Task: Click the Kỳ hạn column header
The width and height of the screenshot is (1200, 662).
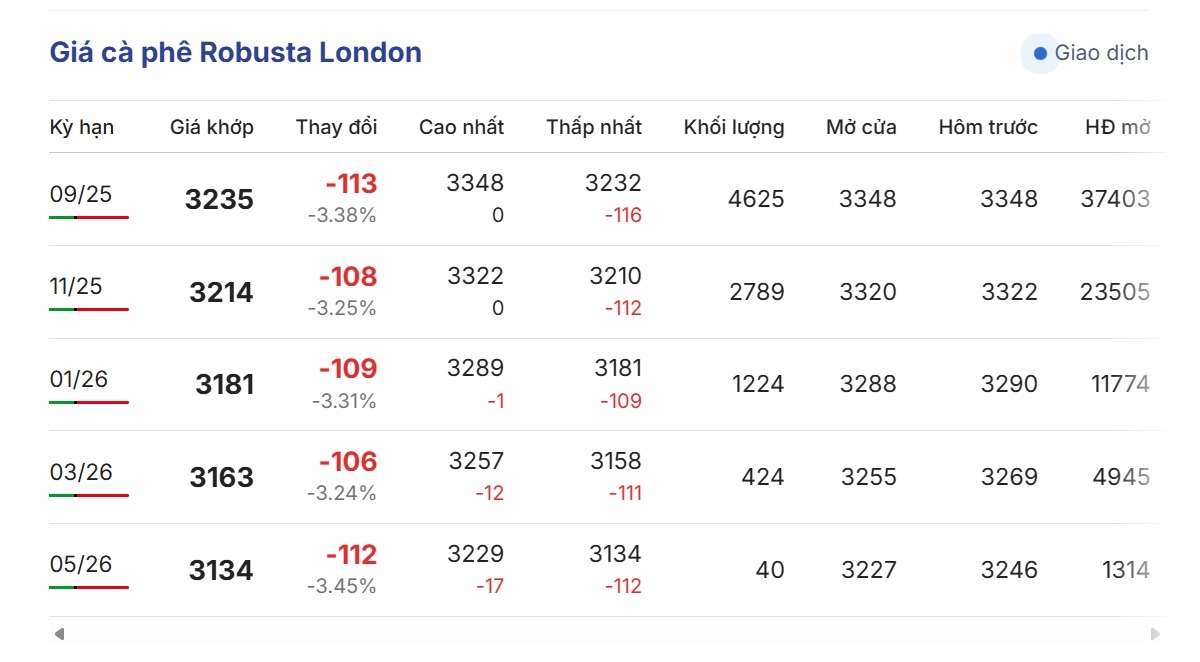Action: 82,127
